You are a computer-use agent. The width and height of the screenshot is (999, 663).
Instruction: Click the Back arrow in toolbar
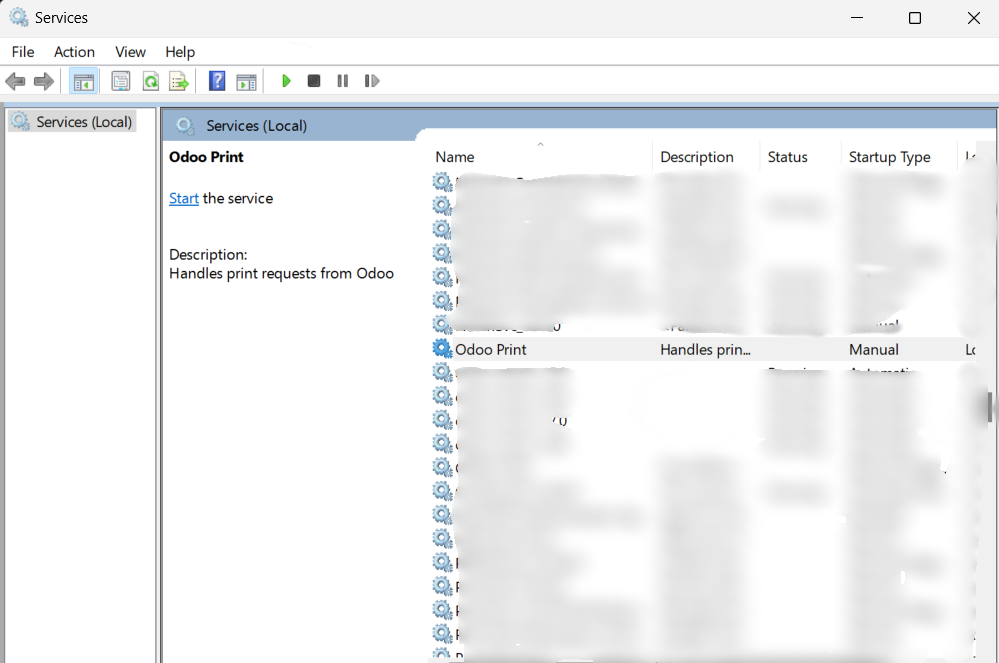pos(15,81)
